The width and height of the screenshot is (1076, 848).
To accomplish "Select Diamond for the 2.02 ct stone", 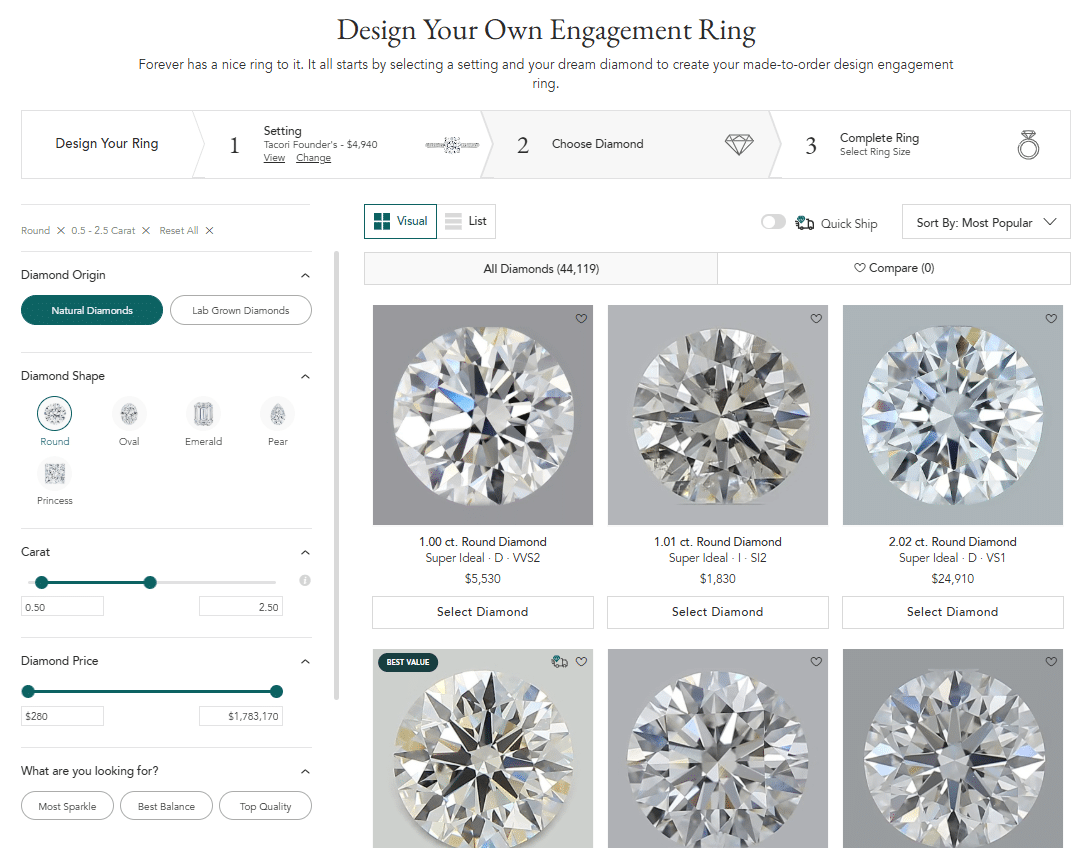I will [x=952, y=612].
